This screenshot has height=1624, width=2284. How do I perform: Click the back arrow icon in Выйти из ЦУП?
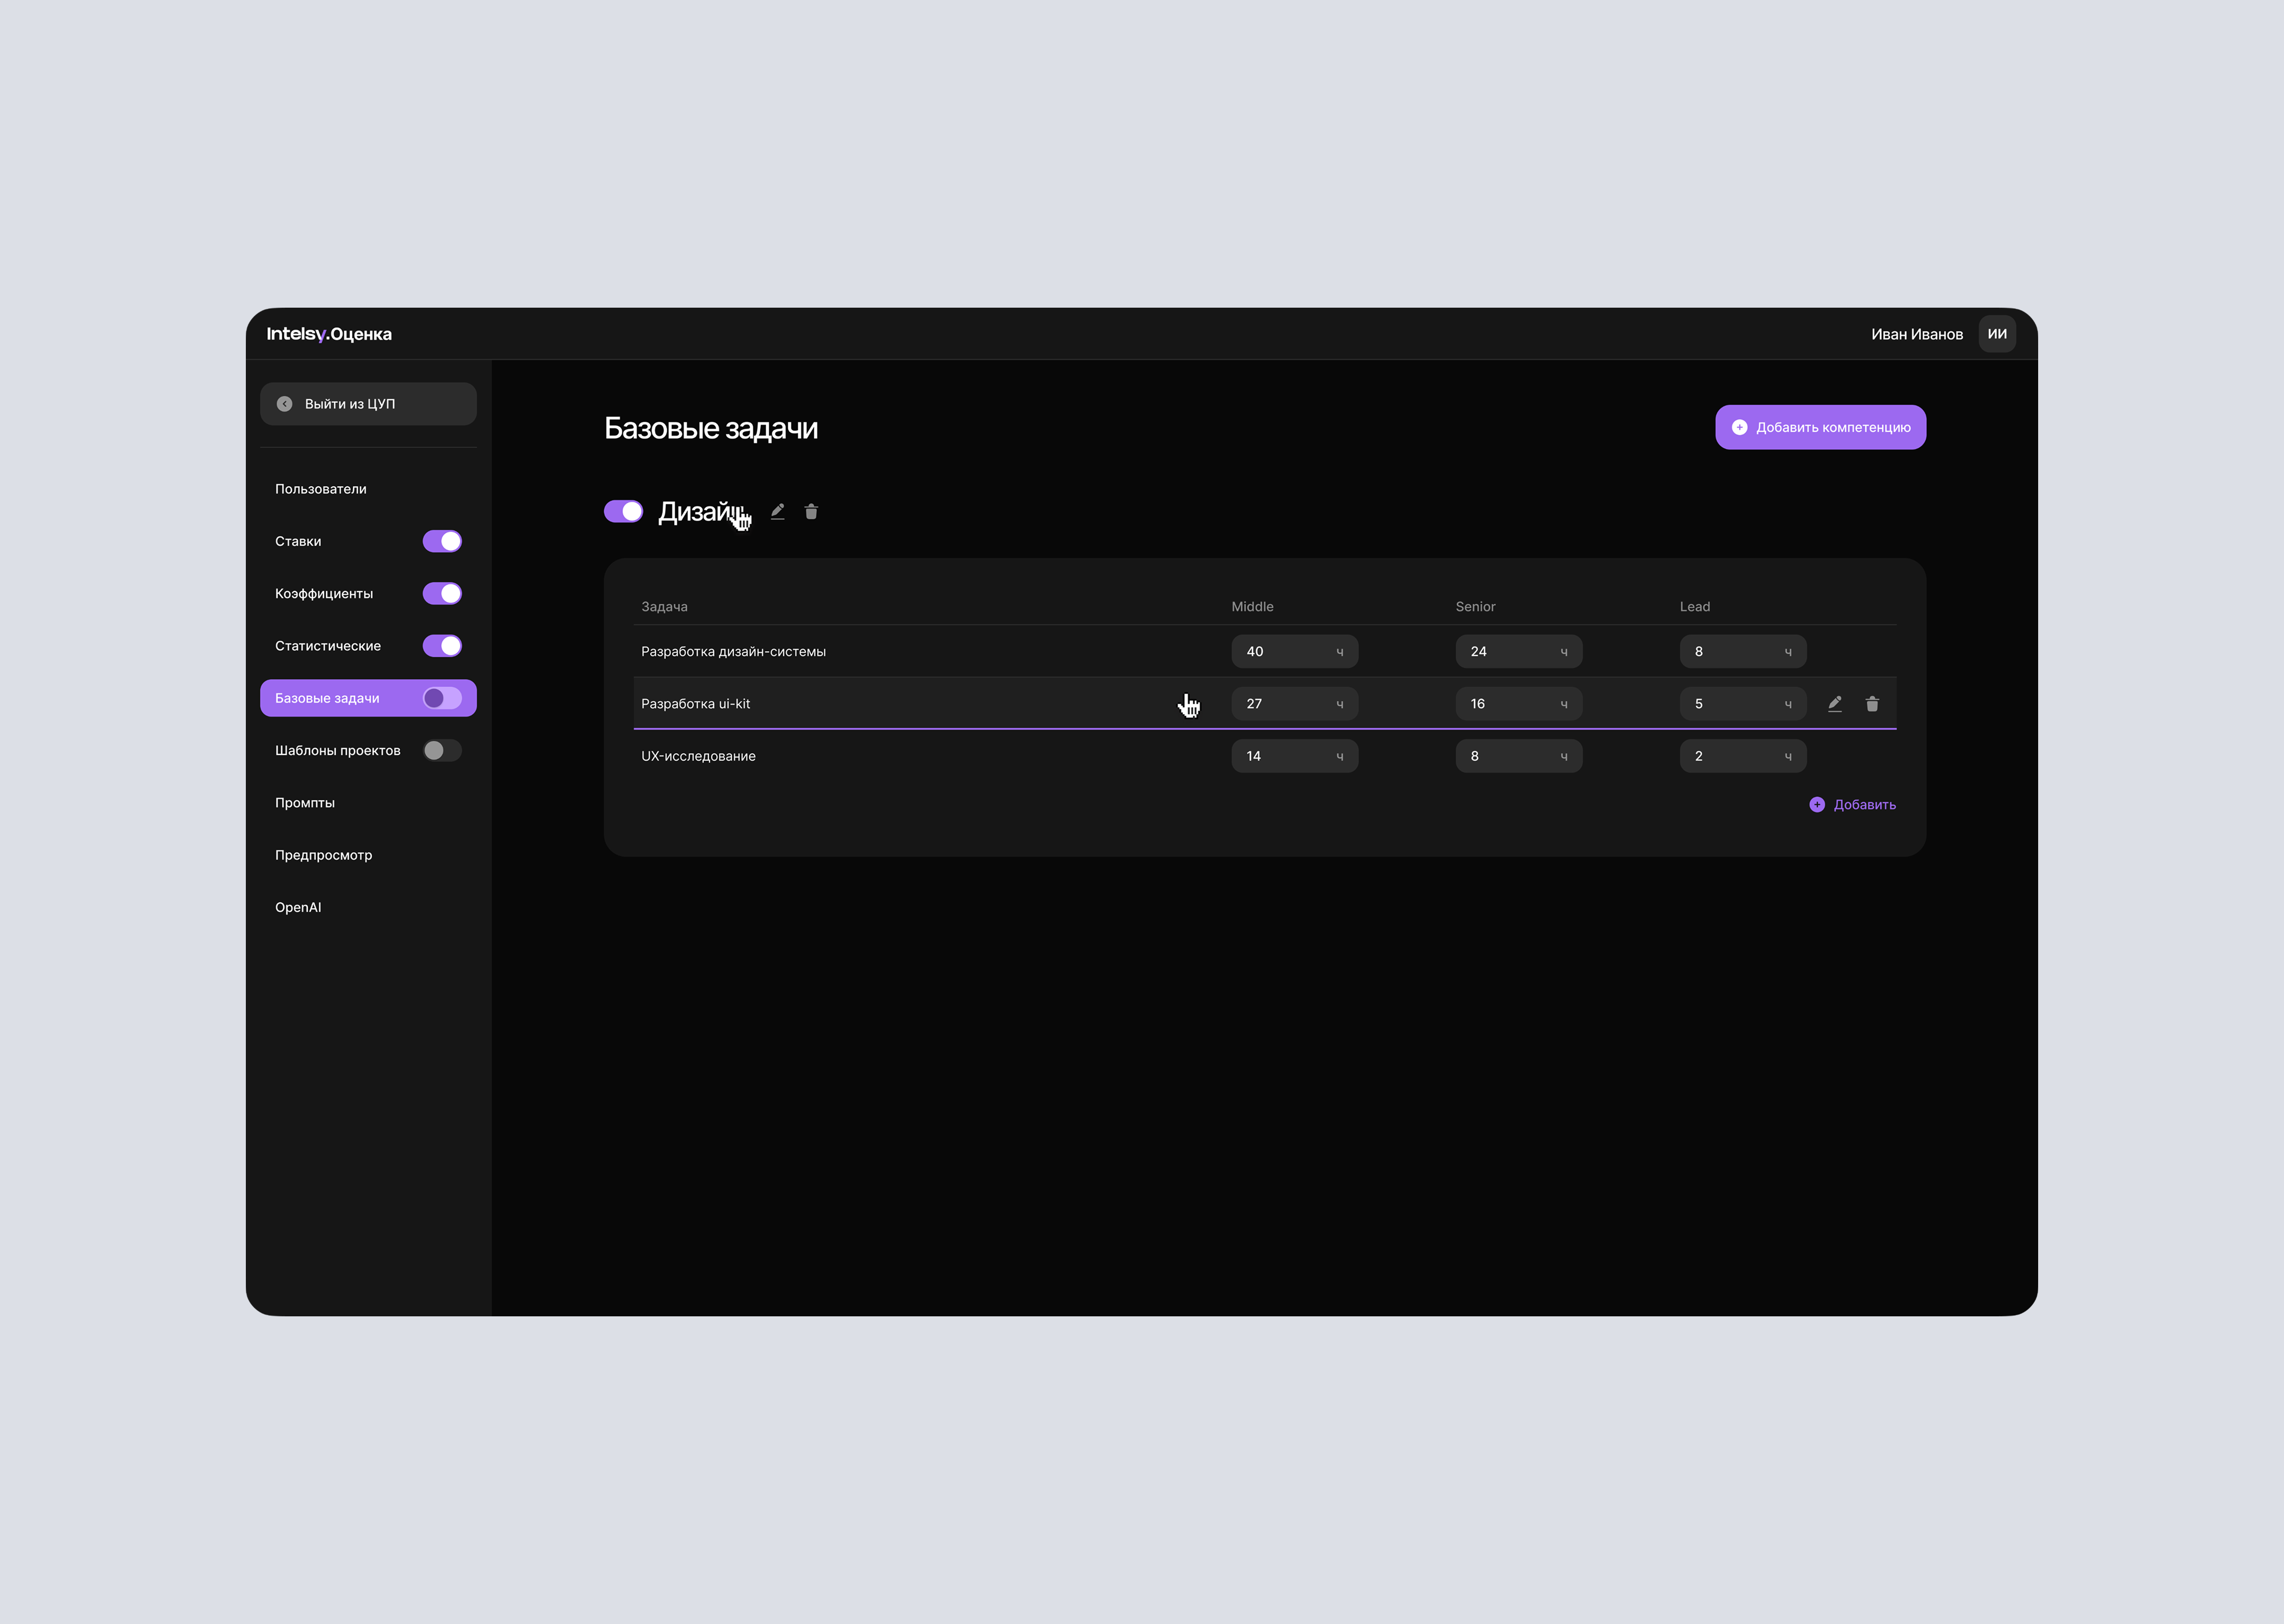pyautogui.click(x=285, y=404)
